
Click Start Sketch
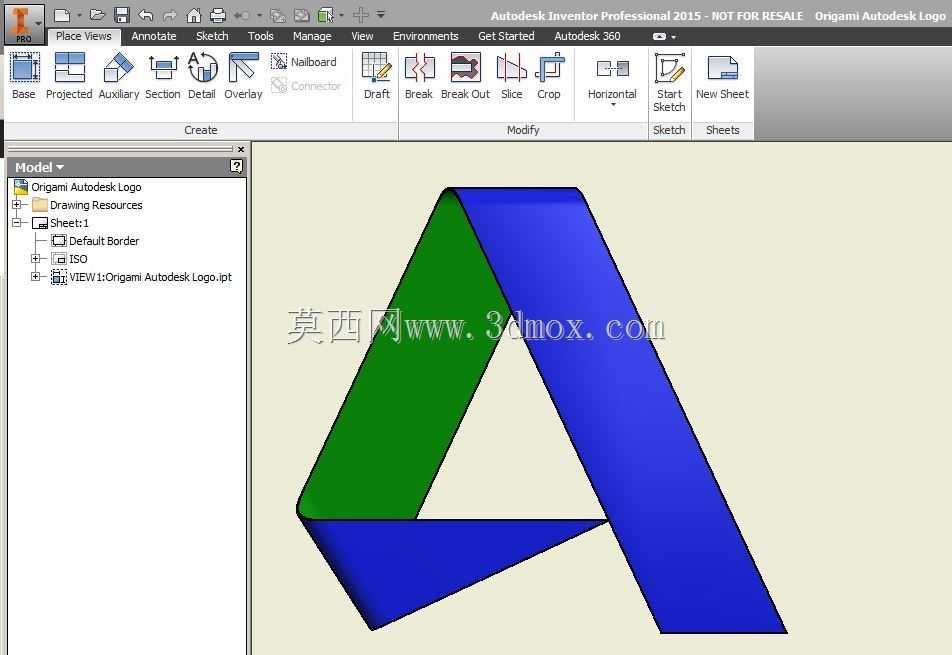tap(669, 82)
